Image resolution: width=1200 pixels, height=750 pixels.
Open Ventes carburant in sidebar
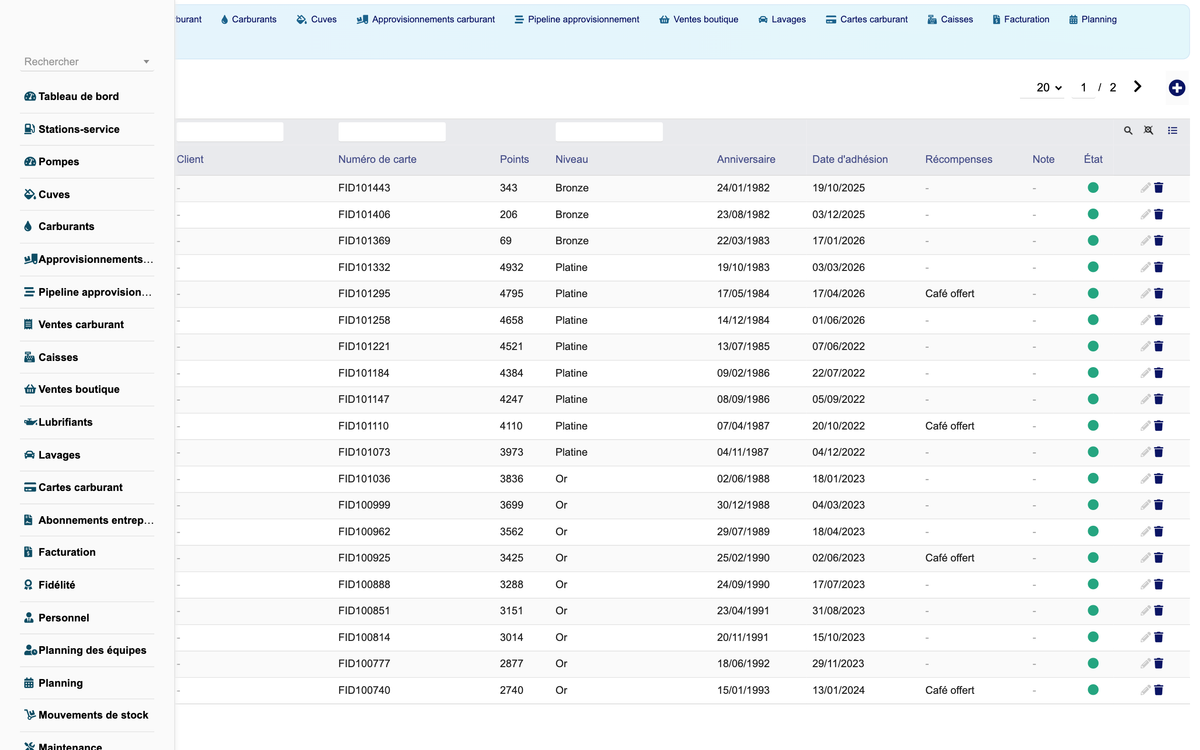(73, 324)
